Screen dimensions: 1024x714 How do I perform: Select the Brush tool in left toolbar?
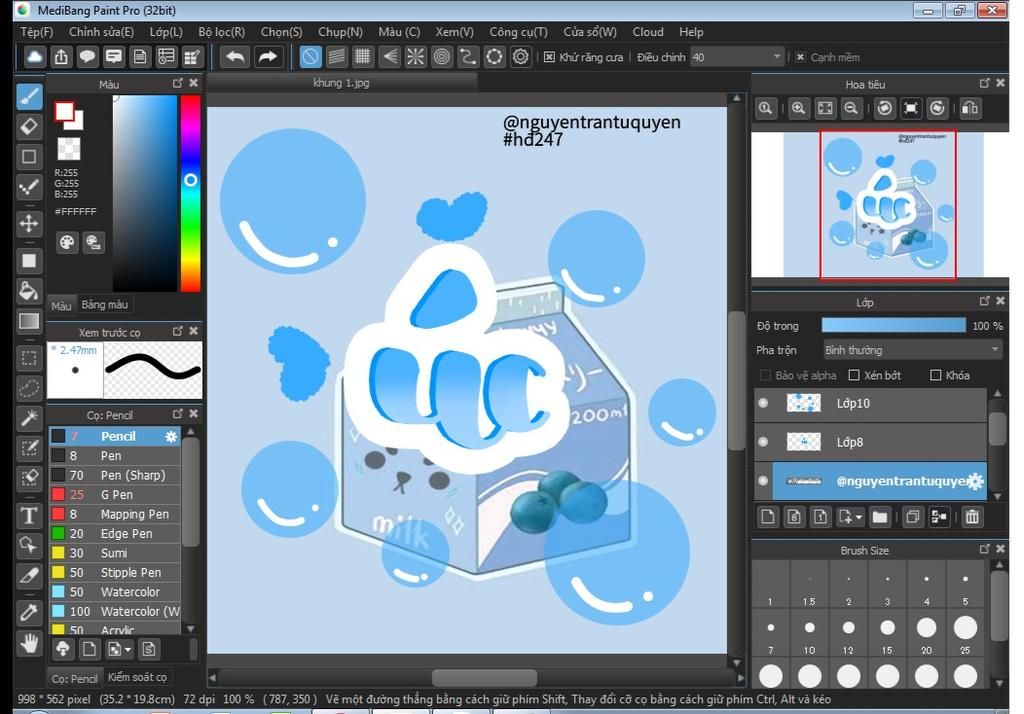(x=29, y=97)
